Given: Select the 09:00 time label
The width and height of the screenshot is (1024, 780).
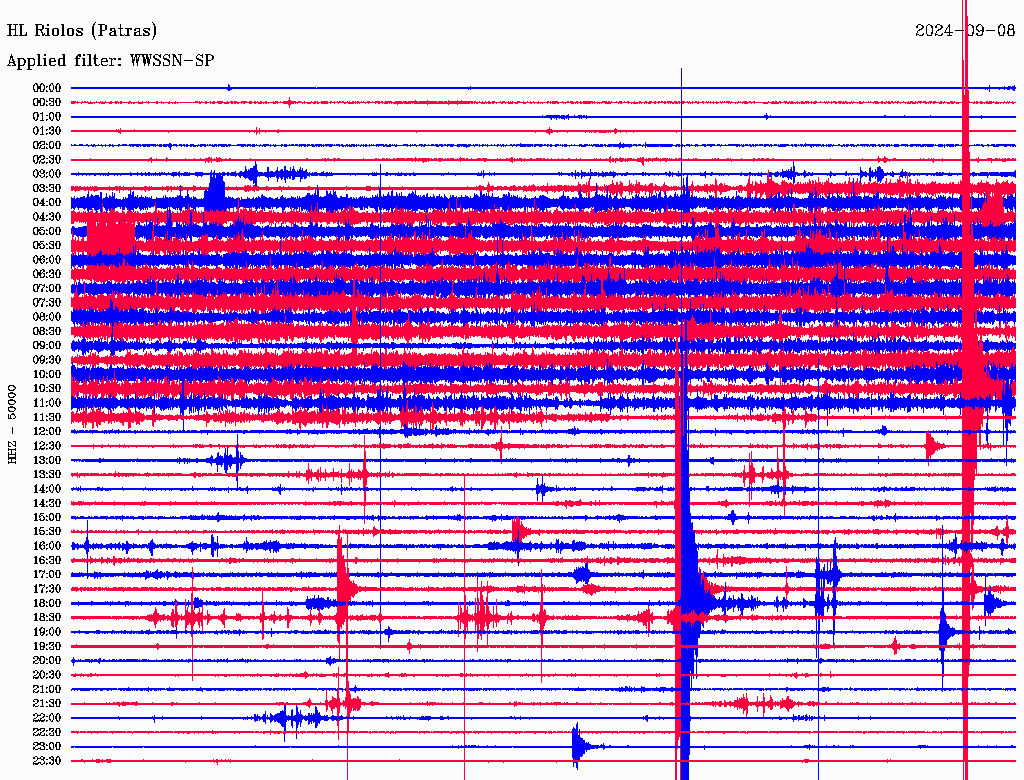Looking at the screenshot, I should click(47, 346).
